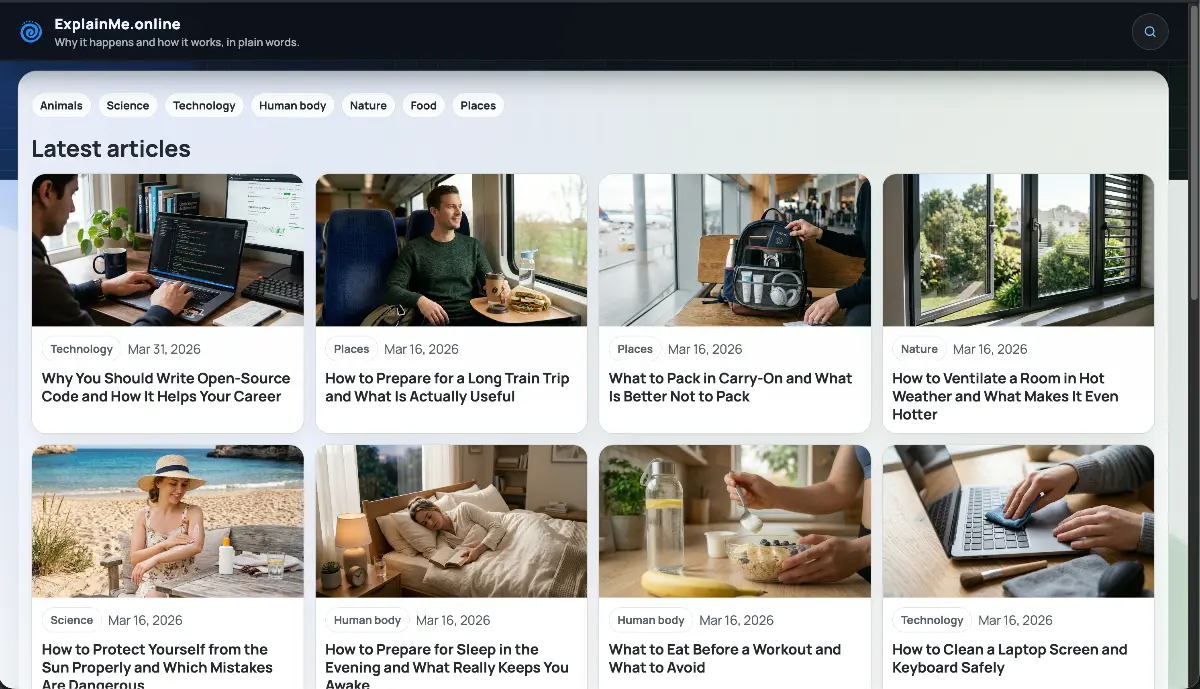Open the sun protection article title

(157, 666)
